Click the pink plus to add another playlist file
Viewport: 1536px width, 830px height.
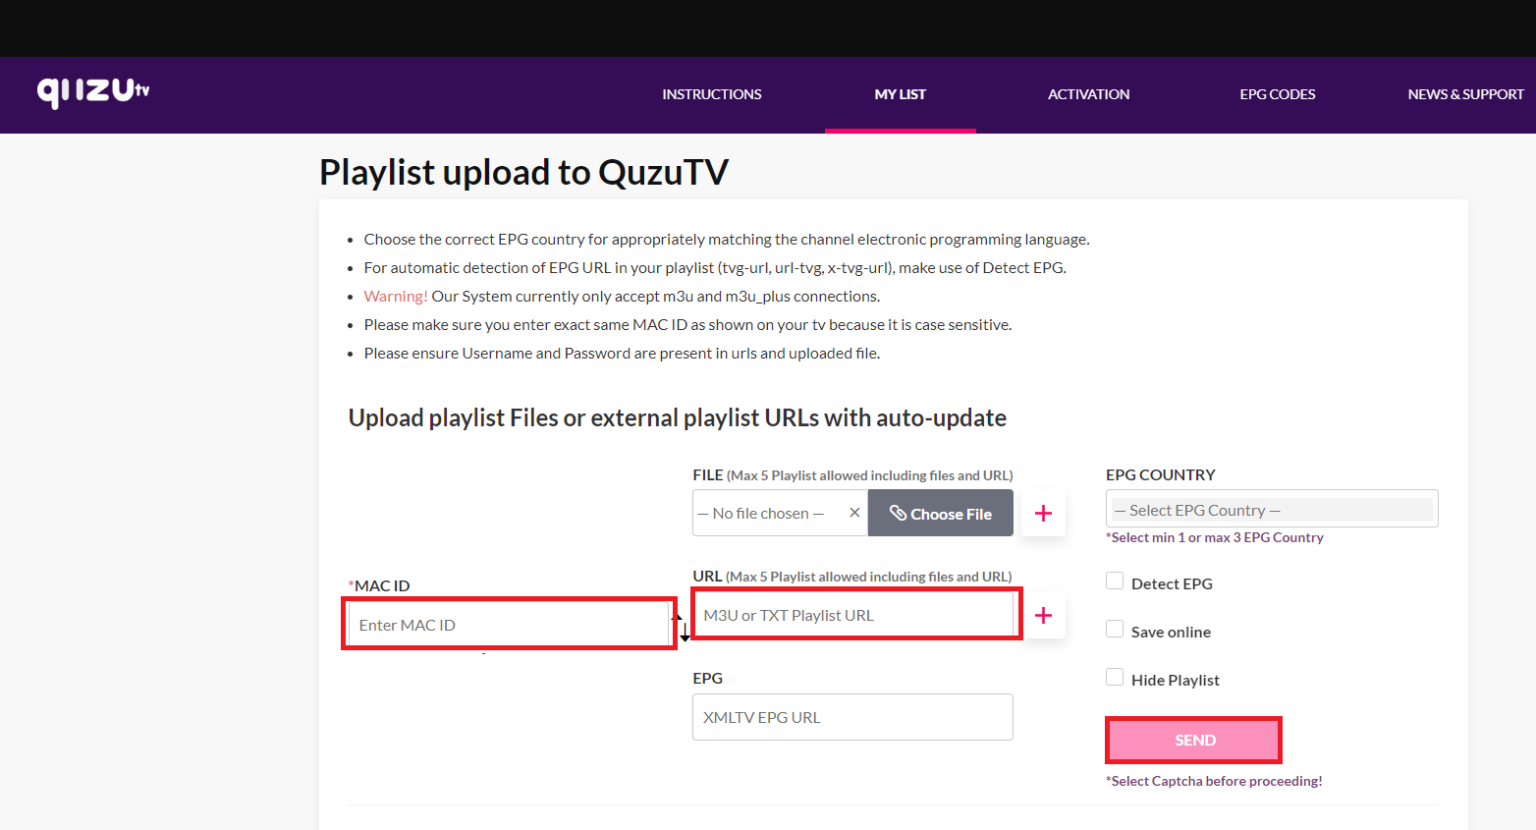[1043, 512]
